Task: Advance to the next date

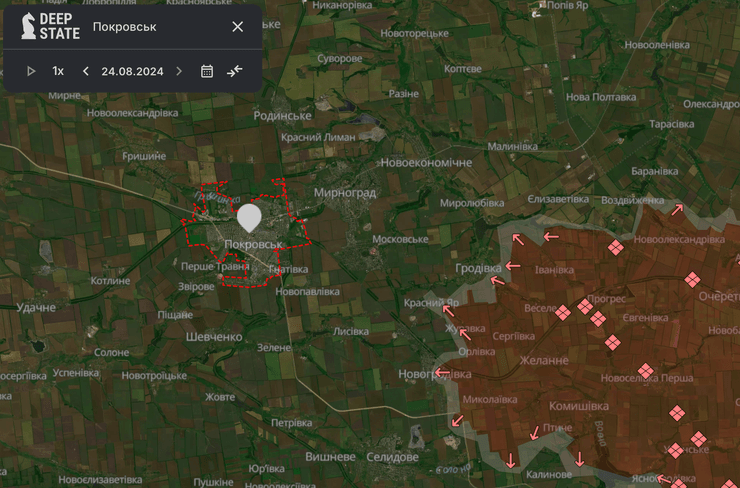Action: click(179, 71)
